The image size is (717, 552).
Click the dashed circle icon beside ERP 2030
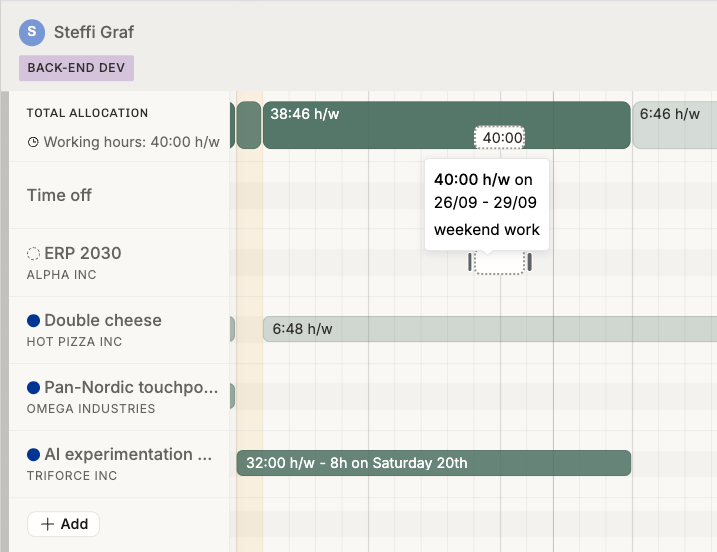point(33,253)
